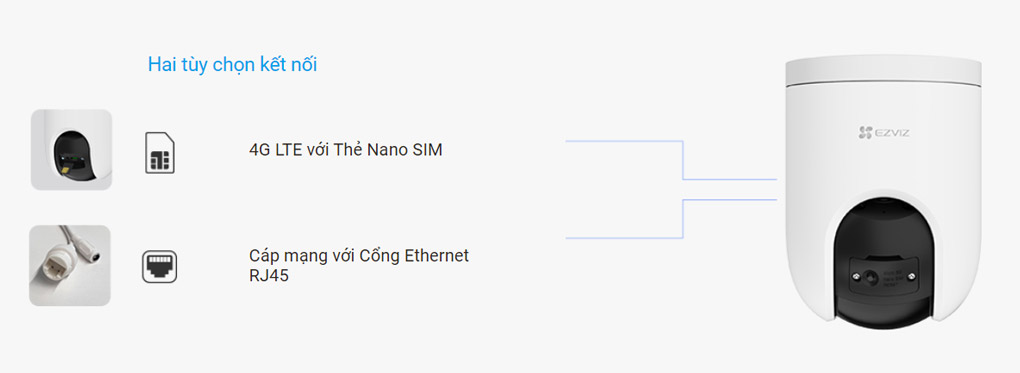
Task: Click the heading Hai tùy chọn kết nối
Action: pyautogui.click(x=232, y=64)
